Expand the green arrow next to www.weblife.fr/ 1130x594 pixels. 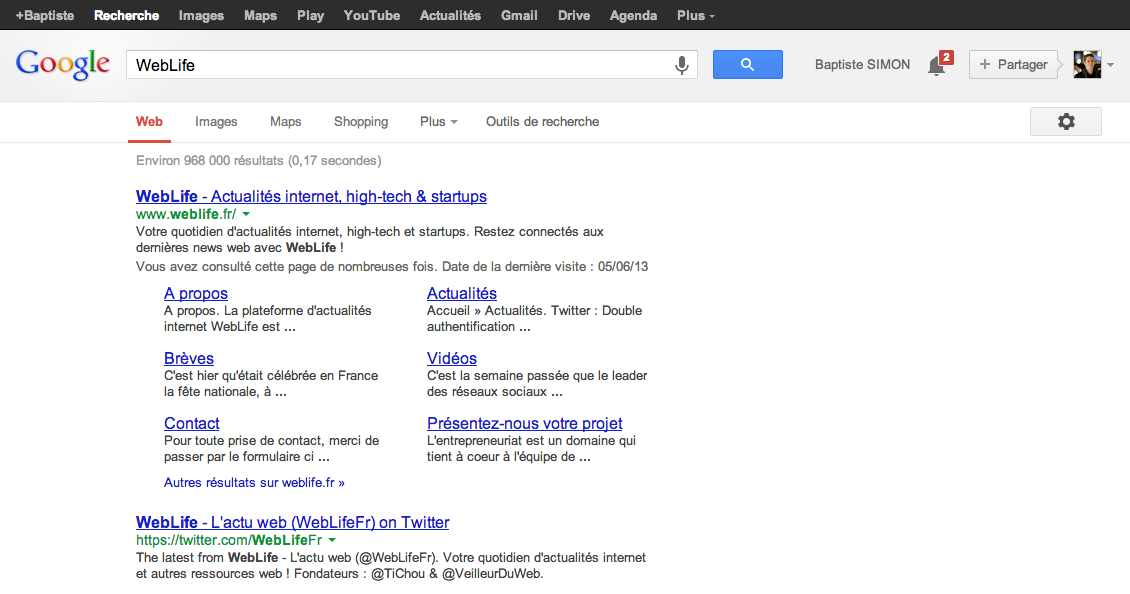pyautogui.click(x=246, y=214)
